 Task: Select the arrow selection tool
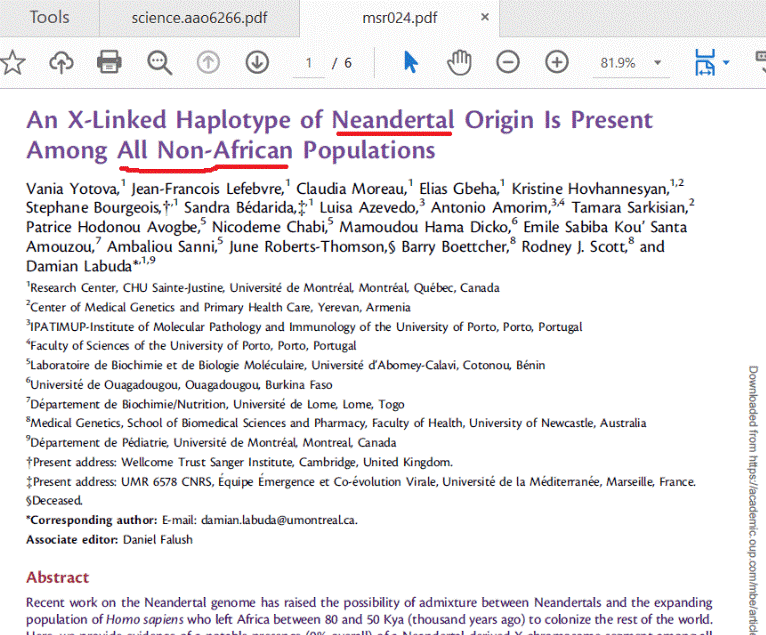[x=411, y=63]
